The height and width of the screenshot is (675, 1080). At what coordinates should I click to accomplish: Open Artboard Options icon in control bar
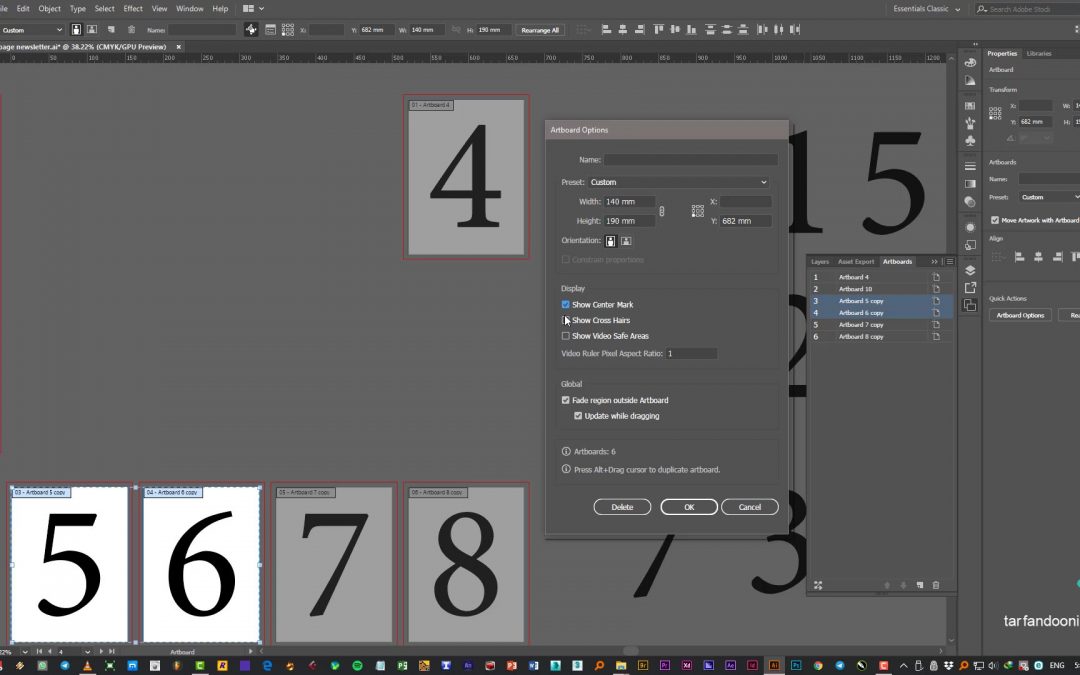(x=270, y=30)
